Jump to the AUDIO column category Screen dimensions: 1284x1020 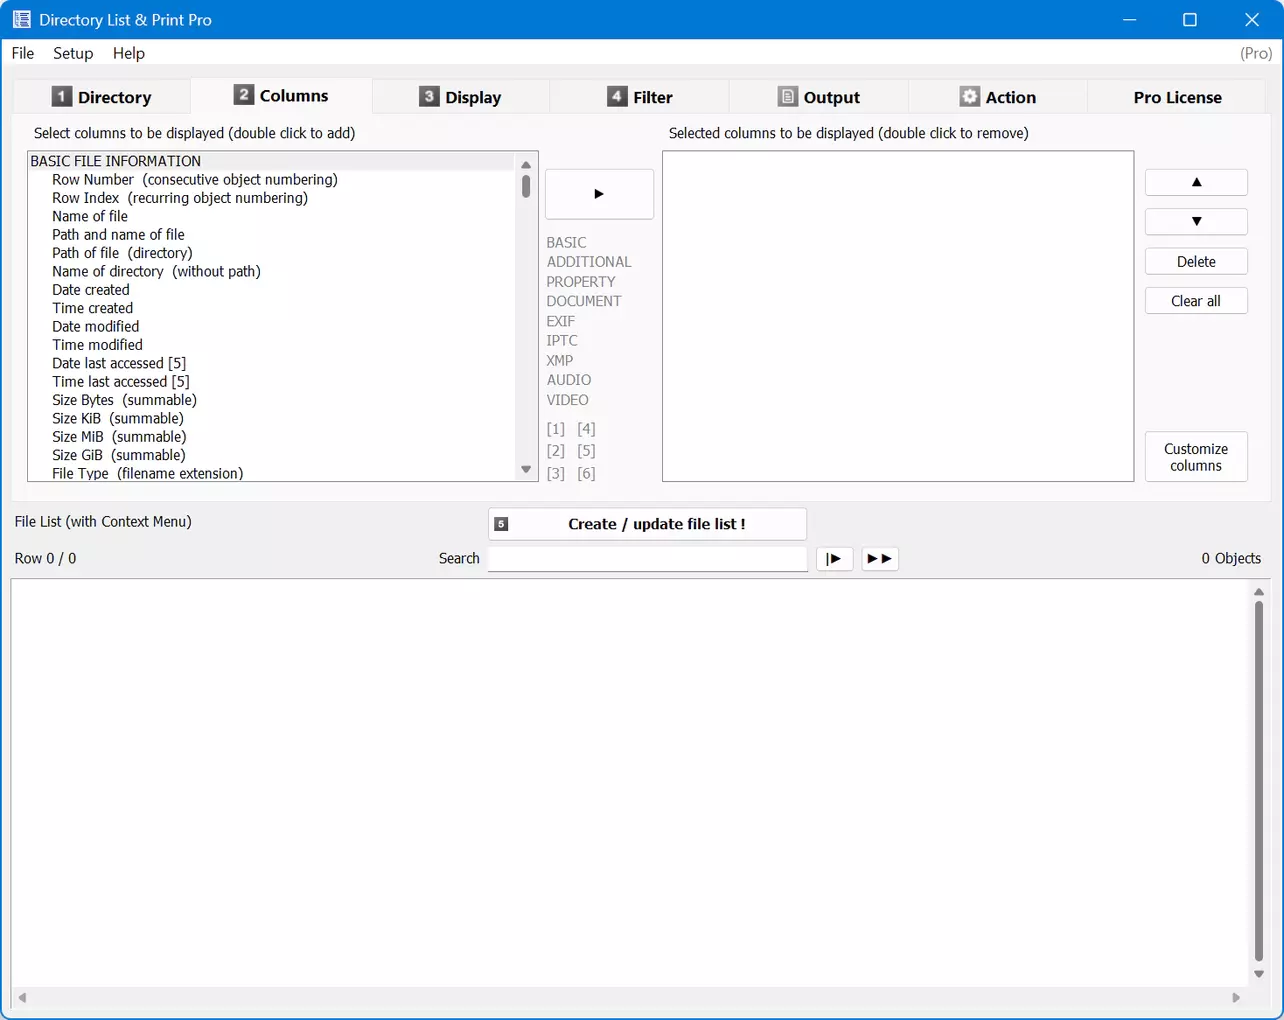pos(568,380)
